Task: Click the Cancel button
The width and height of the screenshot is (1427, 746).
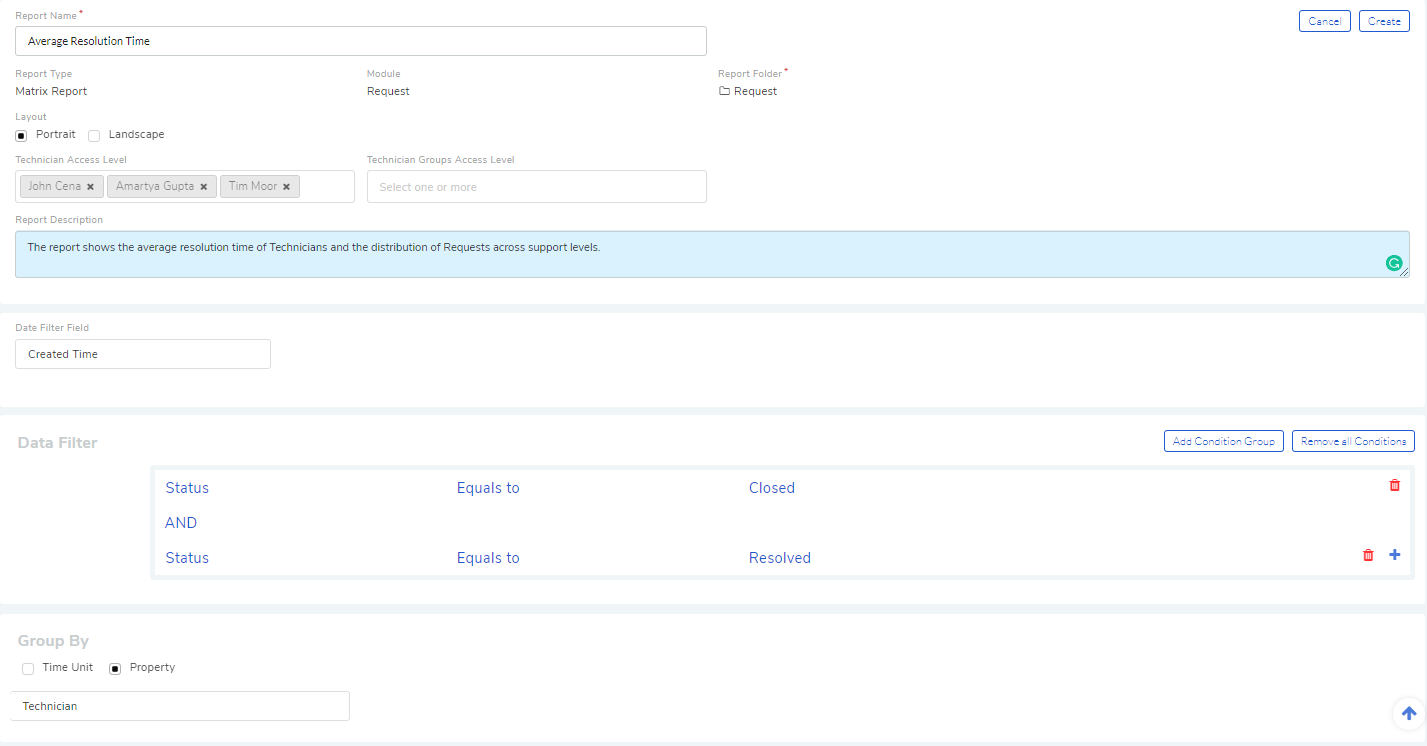Action: click(1325, 21)
